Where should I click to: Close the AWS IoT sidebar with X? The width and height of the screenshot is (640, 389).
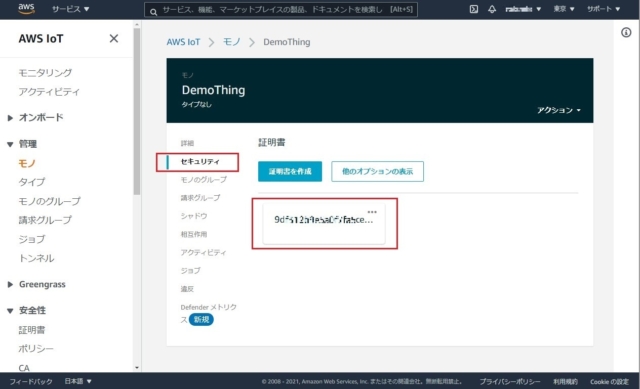(x=114, y=38)
